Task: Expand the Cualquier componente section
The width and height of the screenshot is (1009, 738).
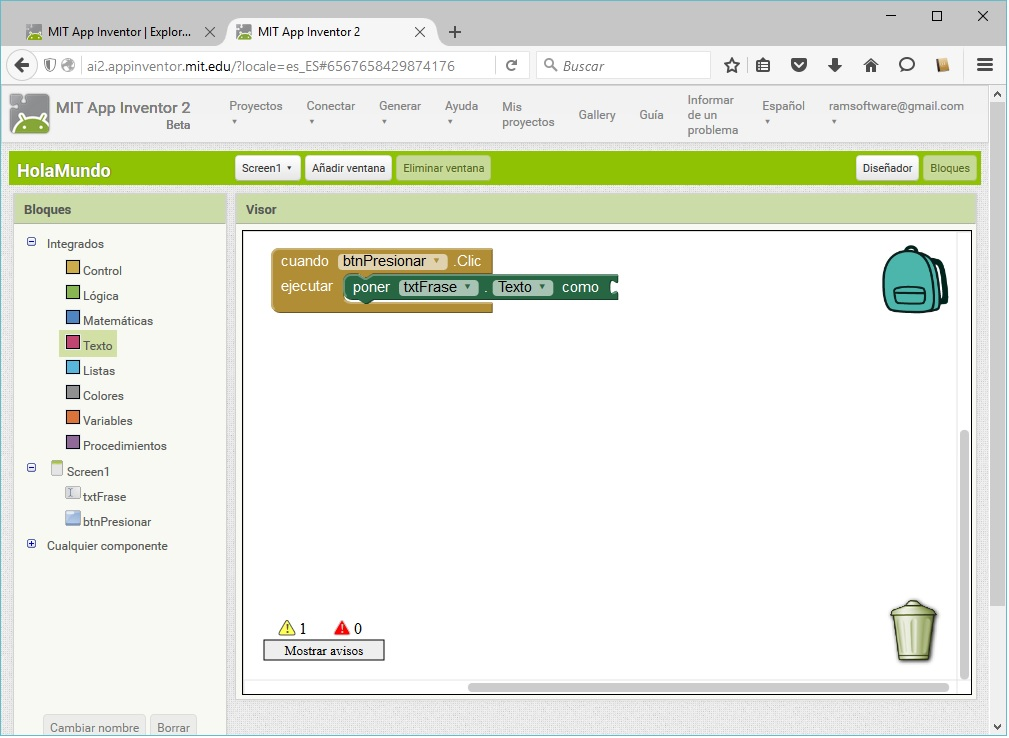Action: 31,545
